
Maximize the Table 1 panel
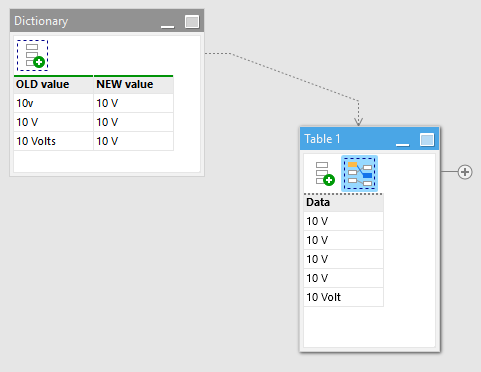coord(427,140)
